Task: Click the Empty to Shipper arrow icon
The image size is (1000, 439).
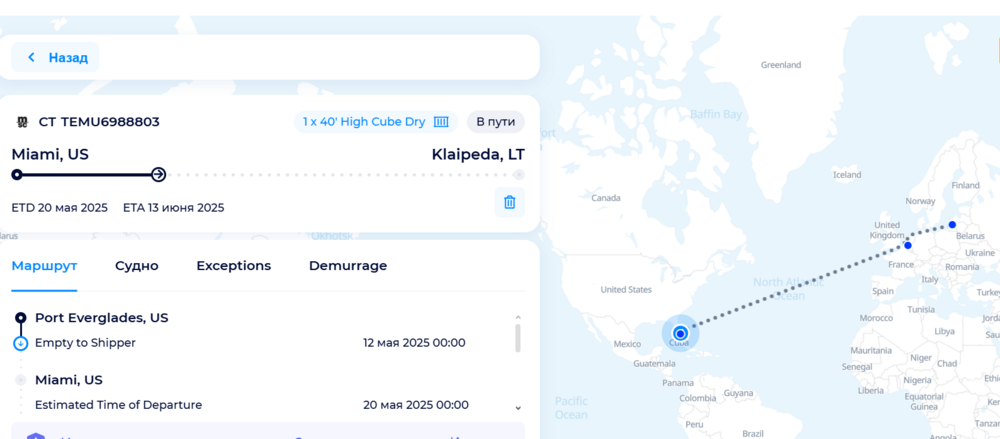Action: click(20, 343)
